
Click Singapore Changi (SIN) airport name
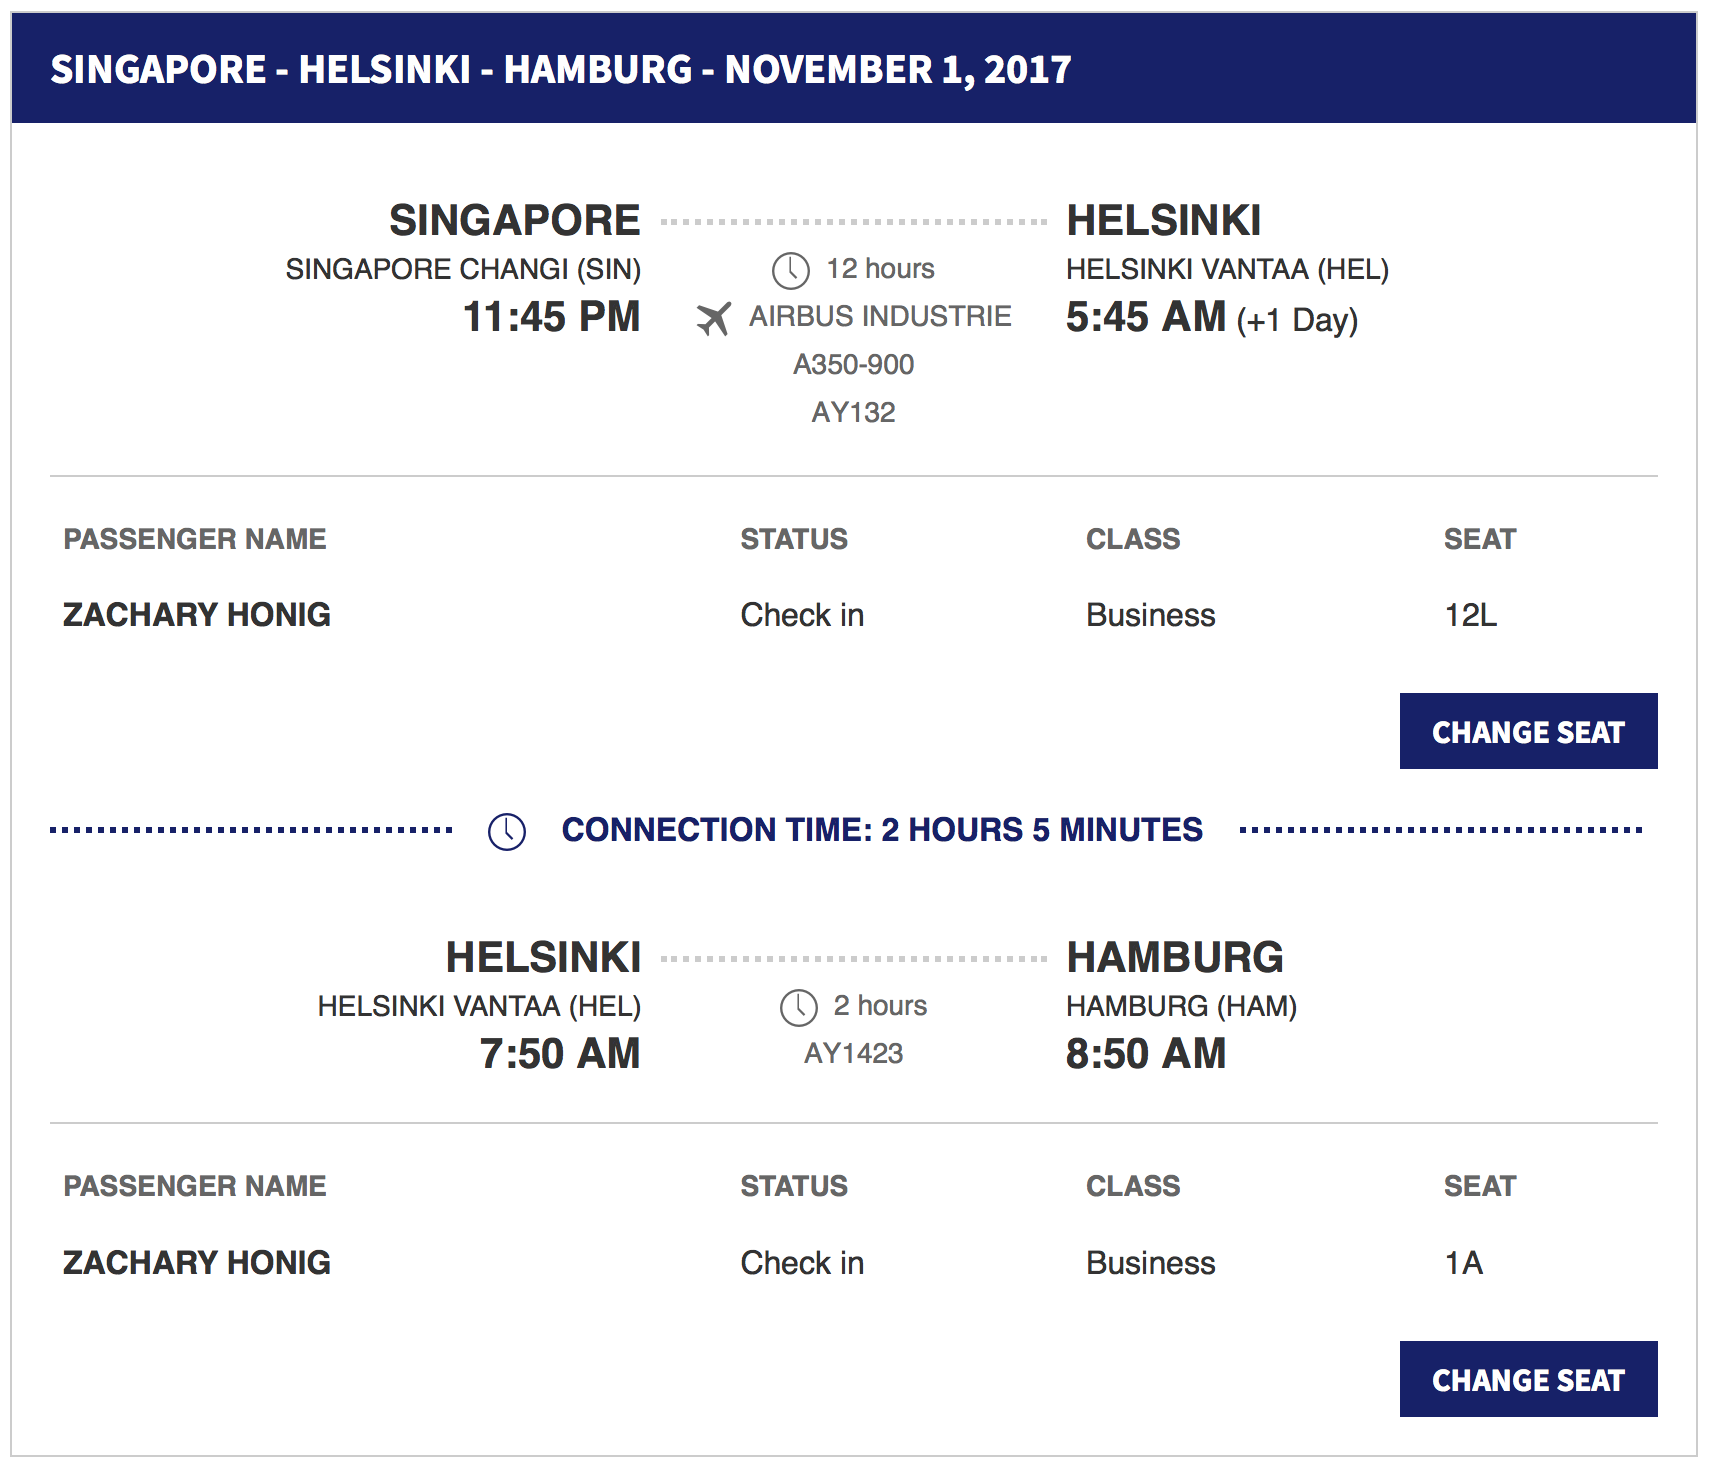pos(463,269)
